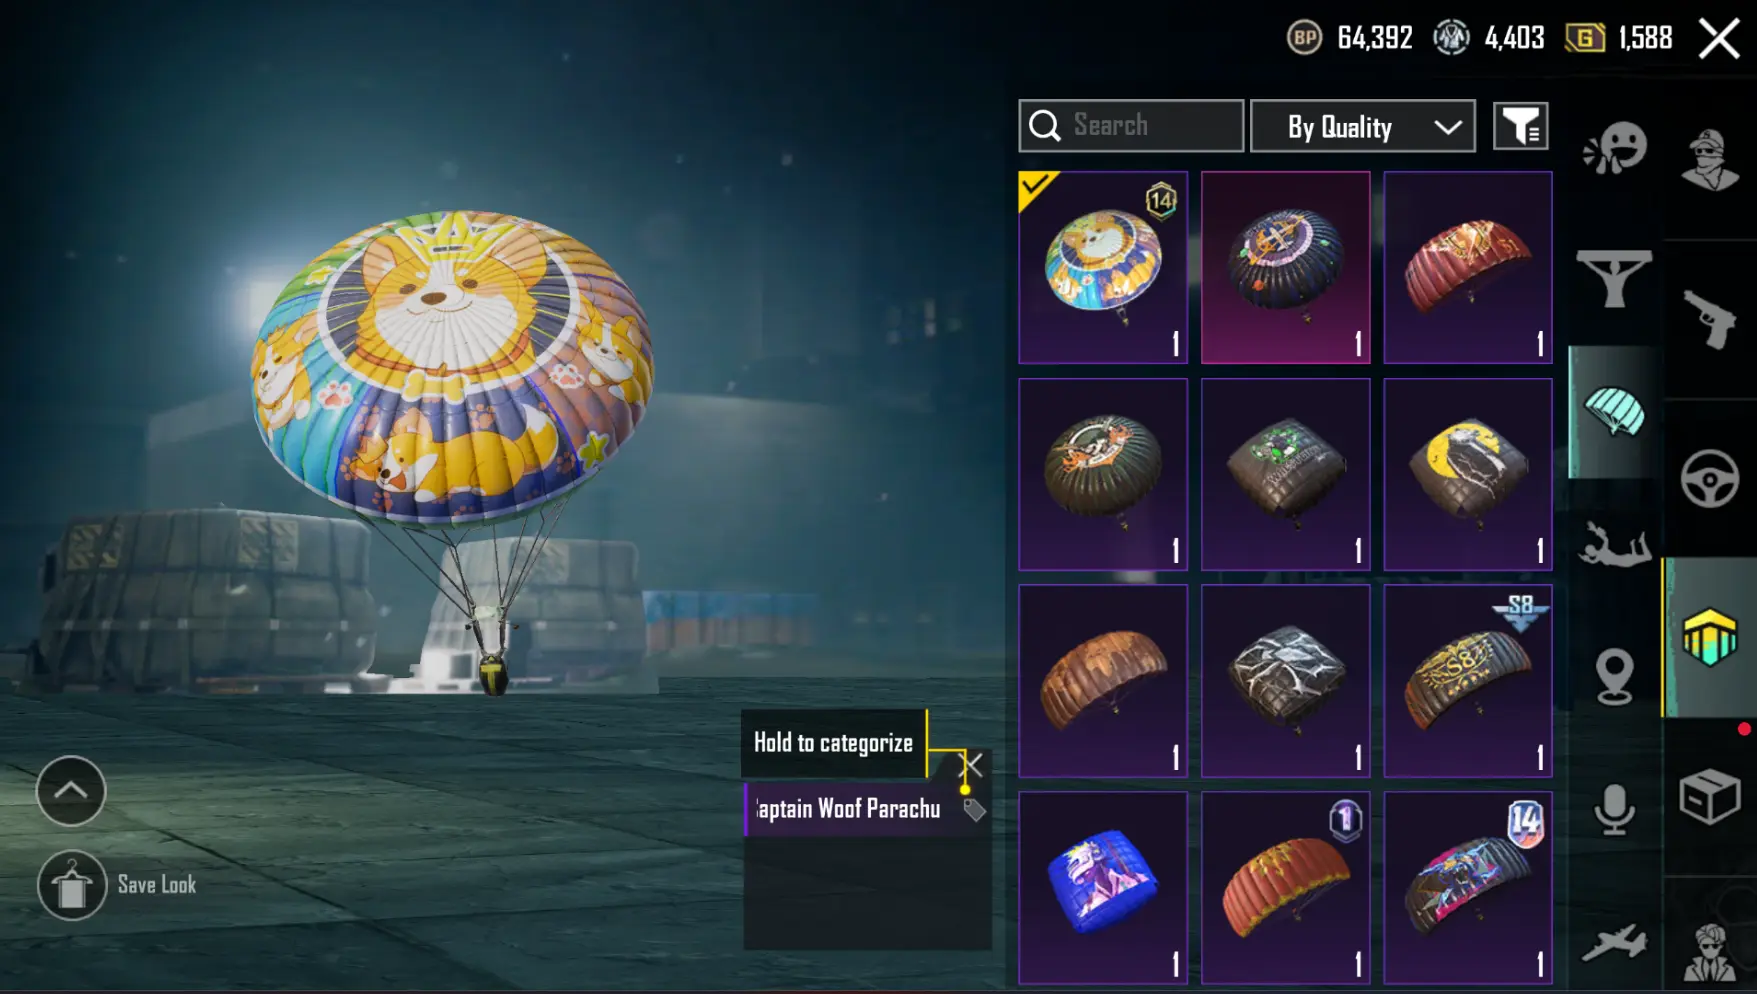Screen dimensions: 1757x994
Task: Open the pistol weapon skins category
Action: [1709, 319]
